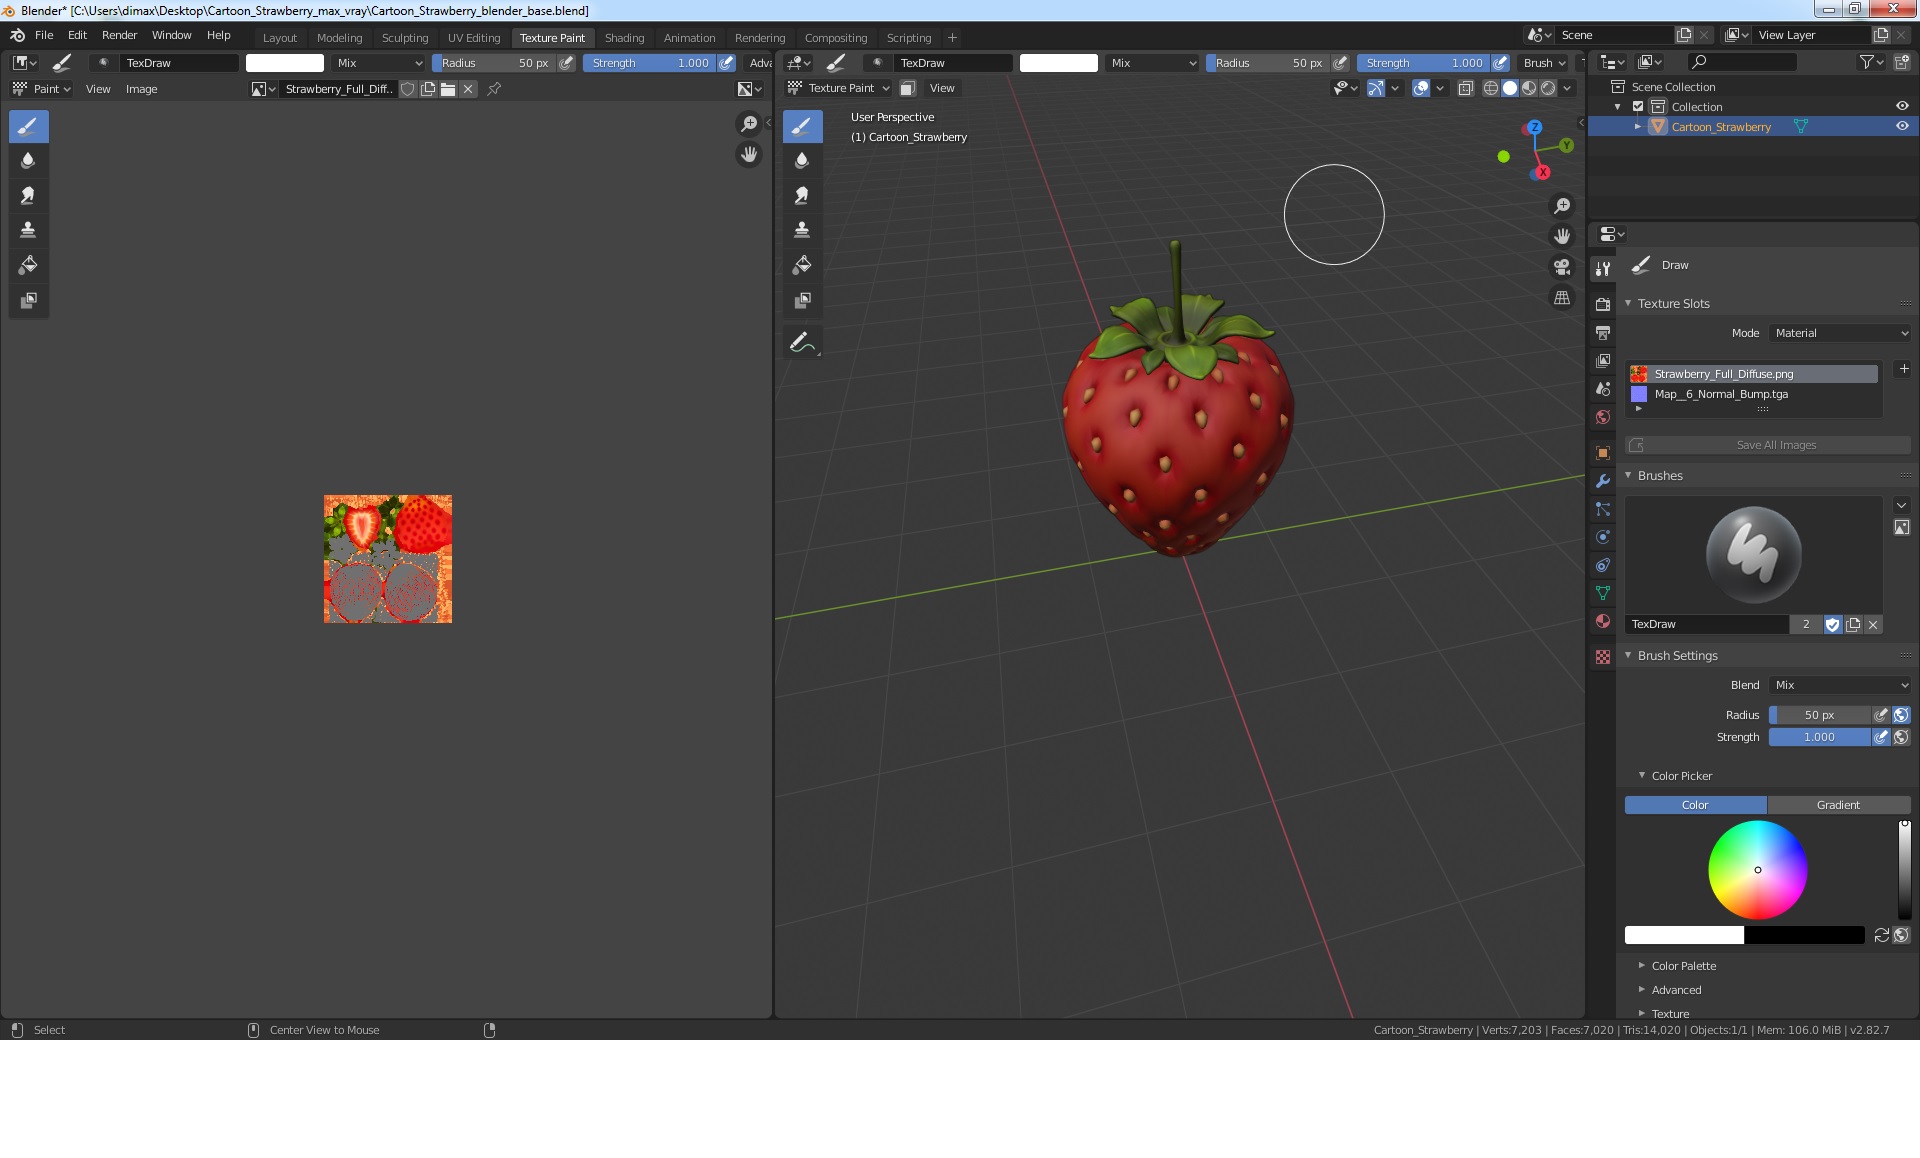Open the Output properties tab
Viewport: 1920px width, 1158px height.
click(x=1603, y=333)
